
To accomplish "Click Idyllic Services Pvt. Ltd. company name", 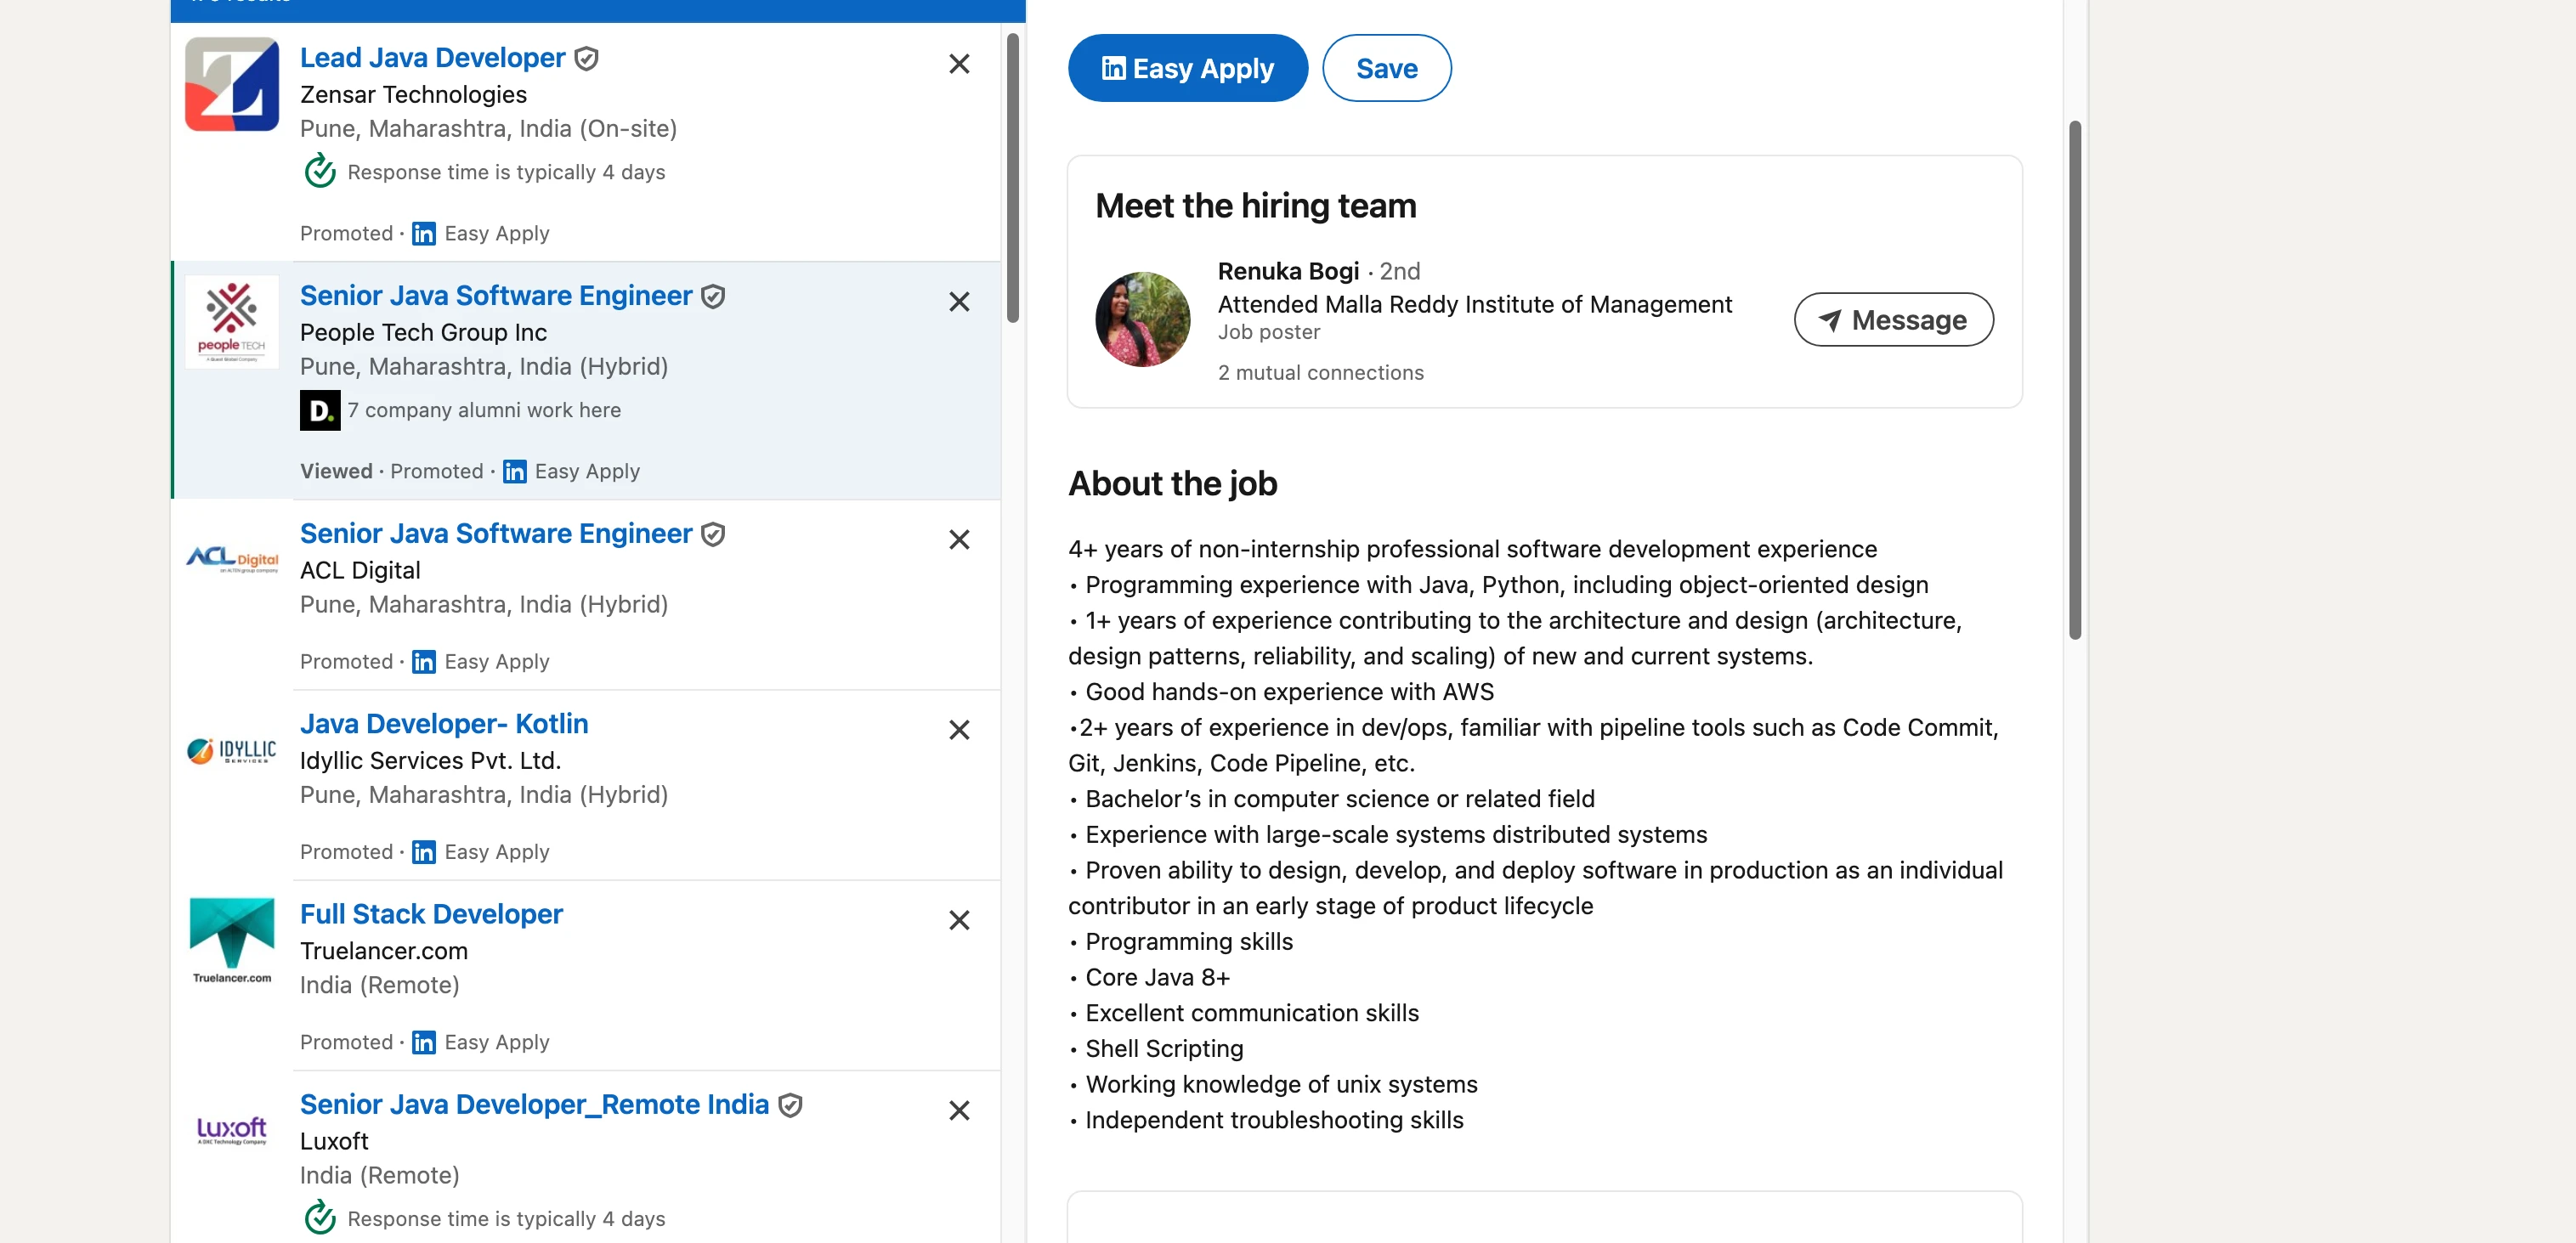I will tap(430, 760).
